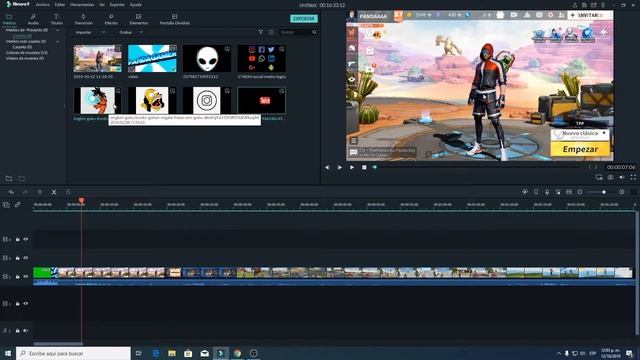The width and height of the screenshot is (640, 360).
Task: Hide the video track holding the clips
Action: tap(26, 276)
